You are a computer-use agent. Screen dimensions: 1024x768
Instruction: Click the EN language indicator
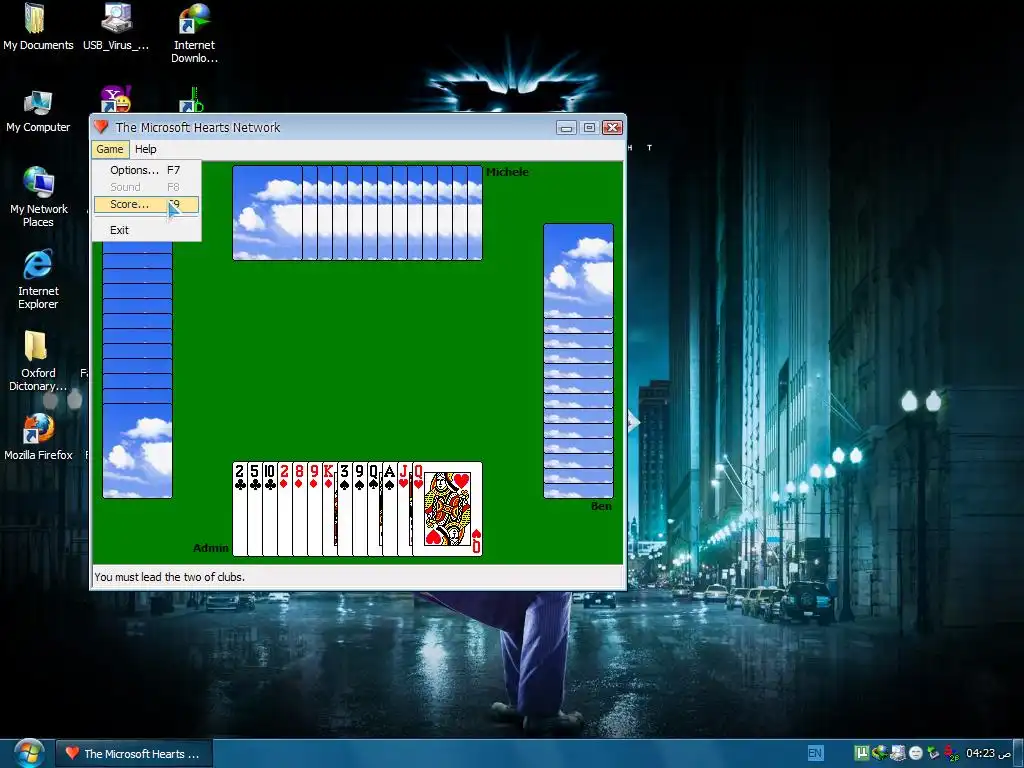pyautogui.click(x=815, y=753)
